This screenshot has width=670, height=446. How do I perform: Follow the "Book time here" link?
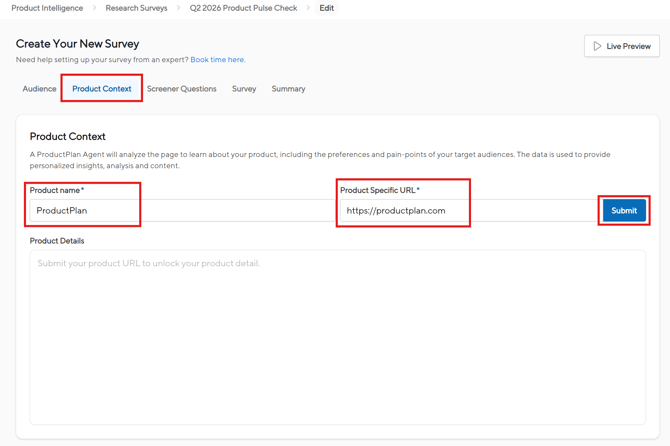coord(217,60)
